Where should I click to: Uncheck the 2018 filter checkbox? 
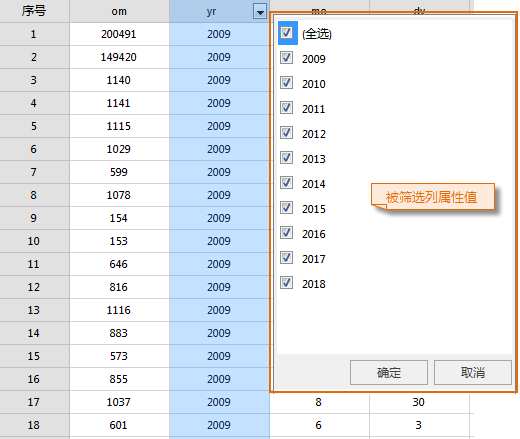[x=287, y=283]
